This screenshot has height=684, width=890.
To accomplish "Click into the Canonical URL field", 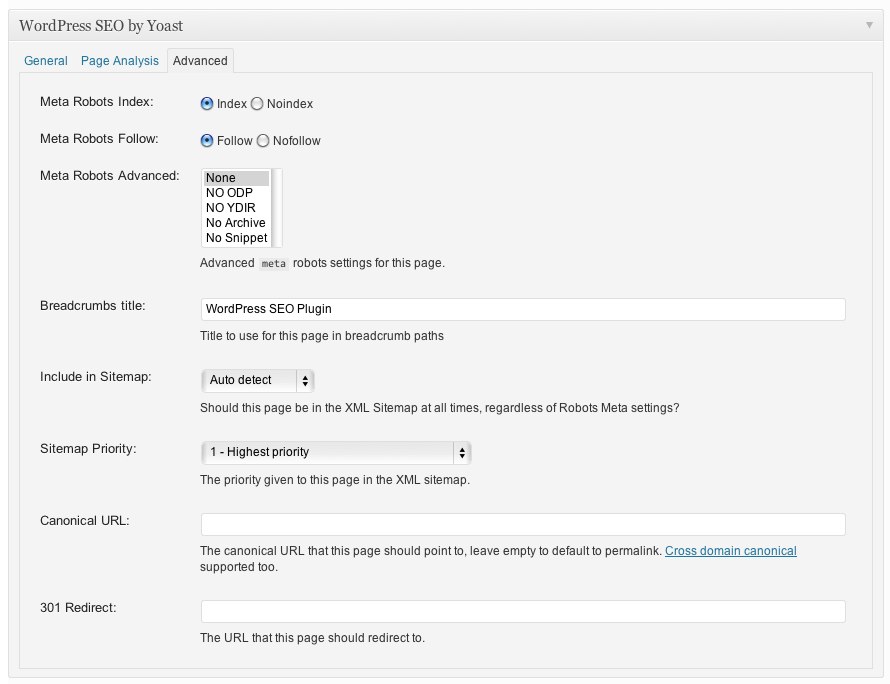I will pos(523,524).
